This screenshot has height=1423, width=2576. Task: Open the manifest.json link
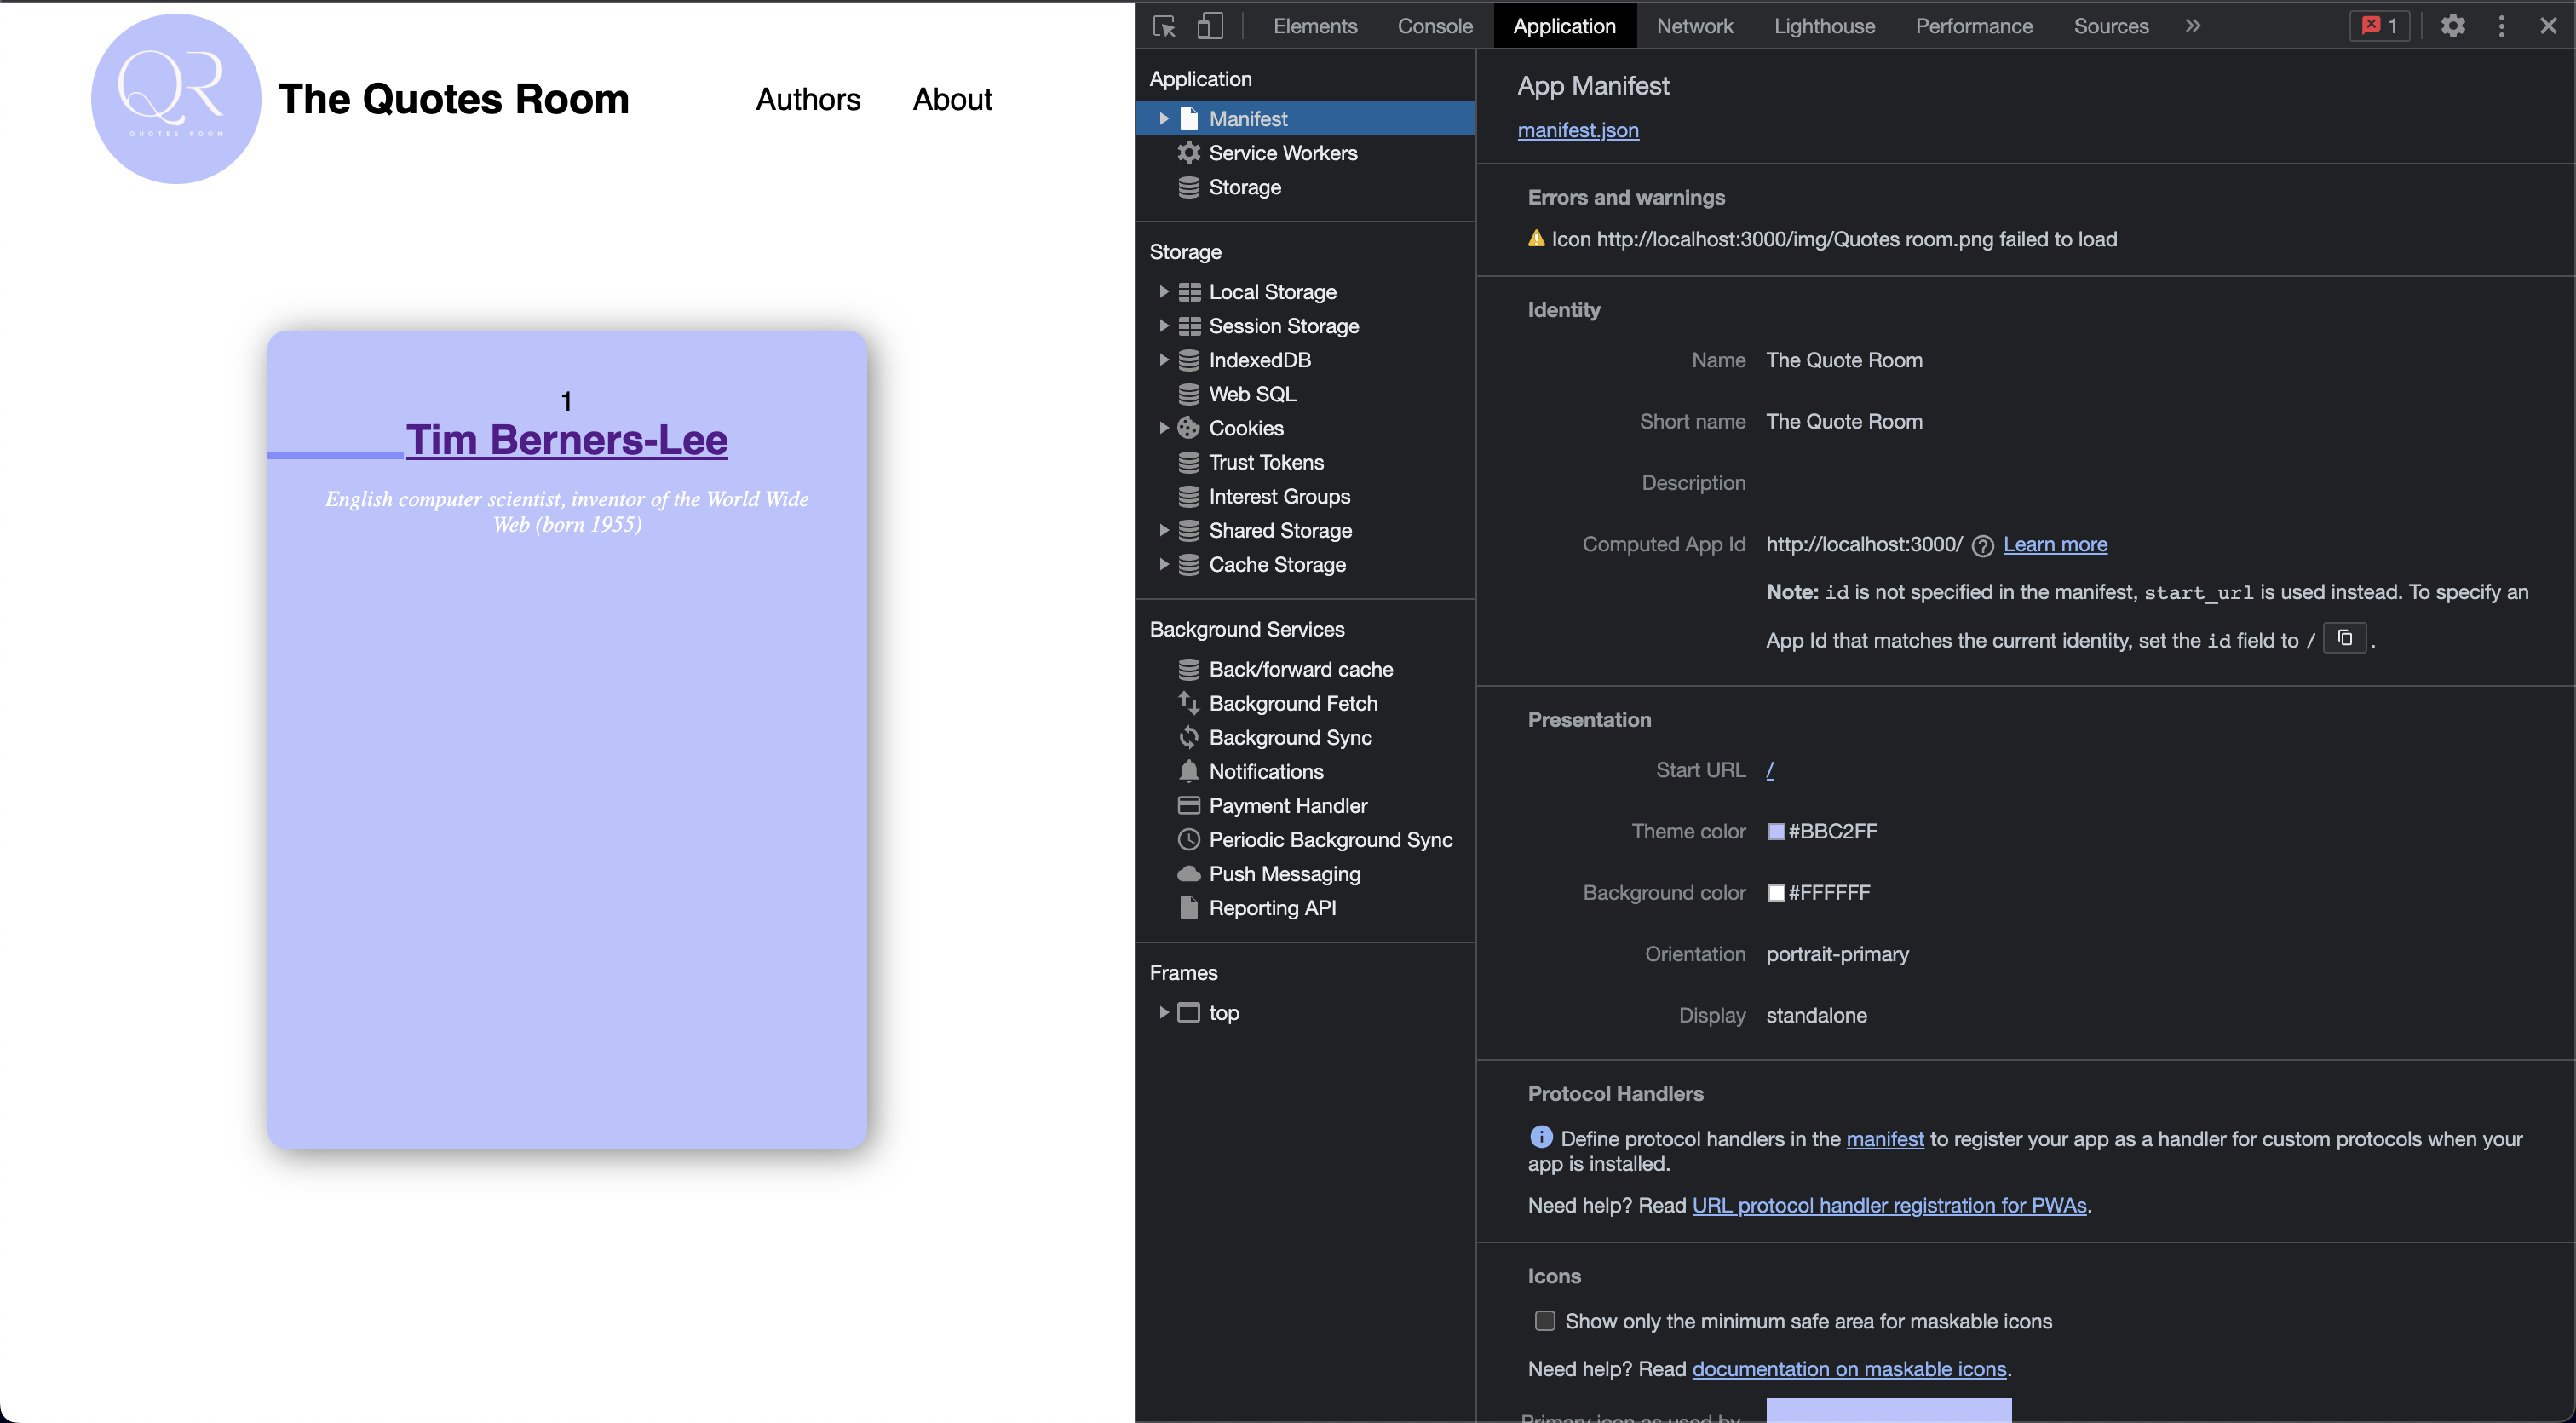pos(1577,130)
